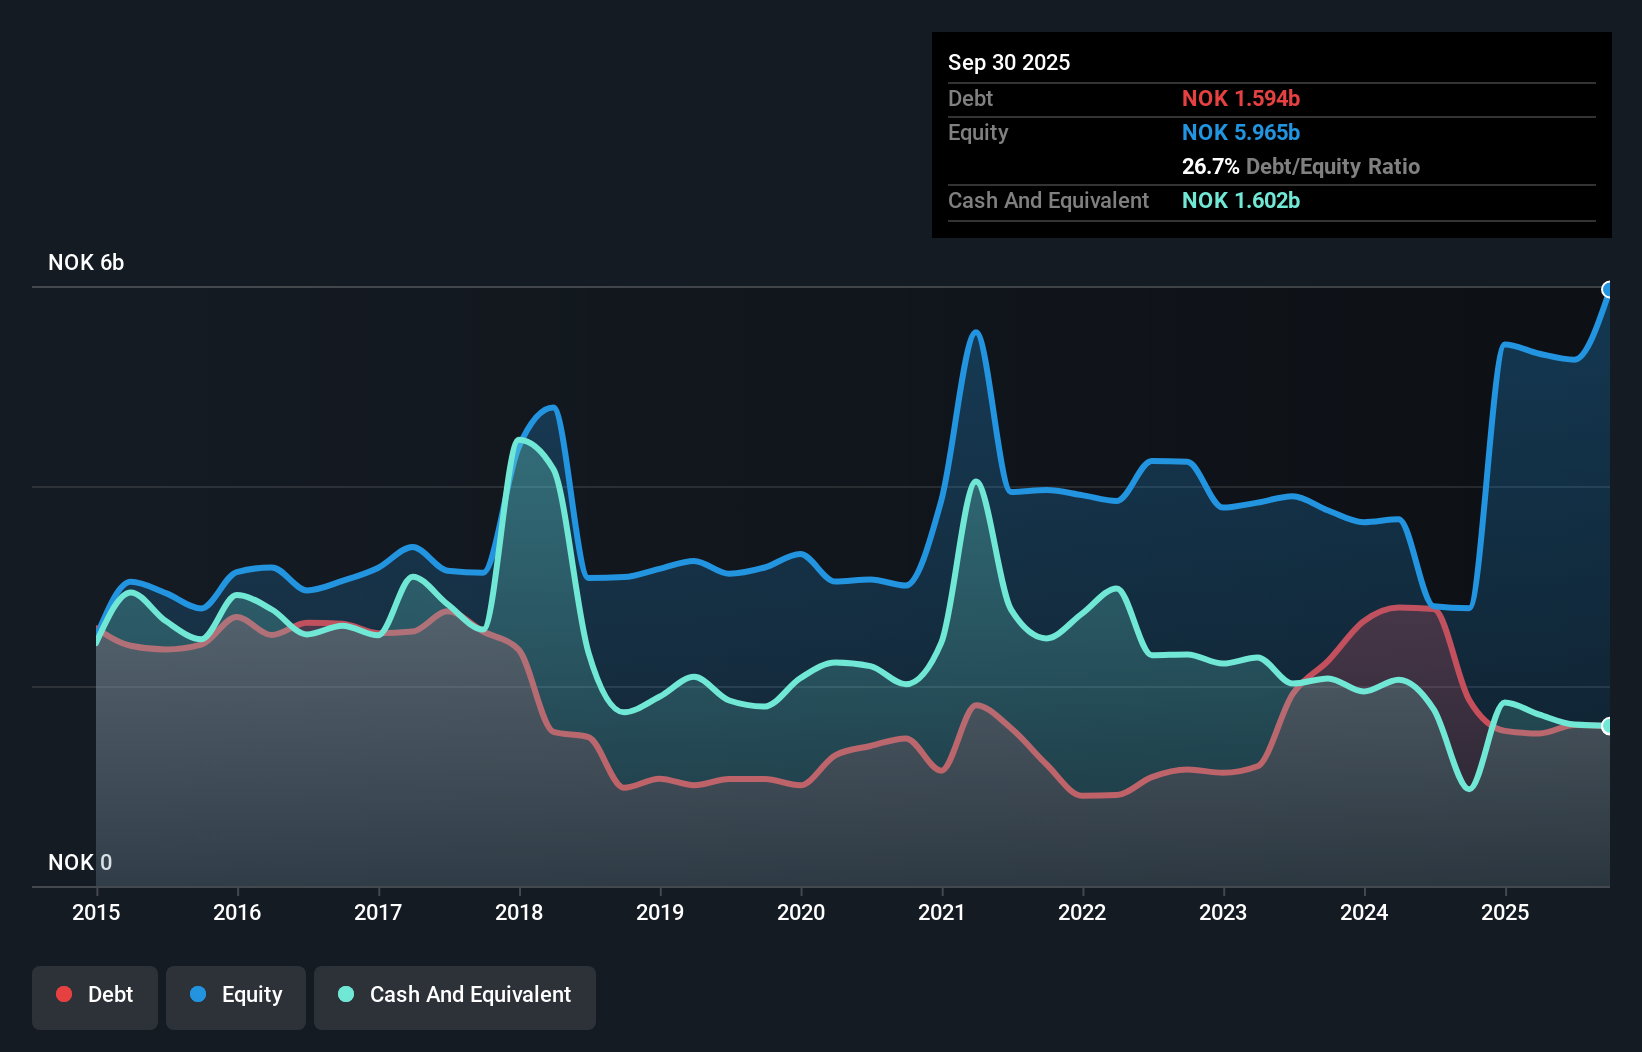The width and height of the screenshot is (1642, 1052).
Task: Click the Equity endpoint marker at Sep 2025
Action: [x=1608, y=290]
